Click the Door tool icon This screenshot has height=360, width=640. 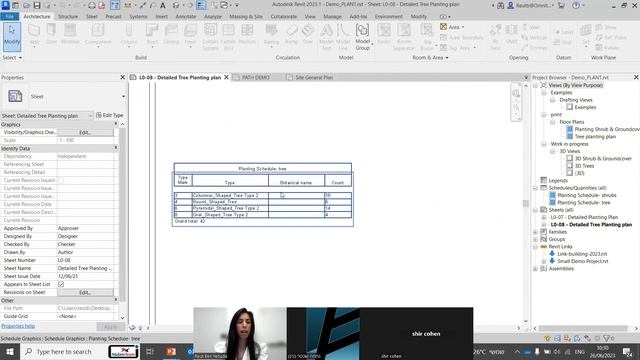point(51,30)
